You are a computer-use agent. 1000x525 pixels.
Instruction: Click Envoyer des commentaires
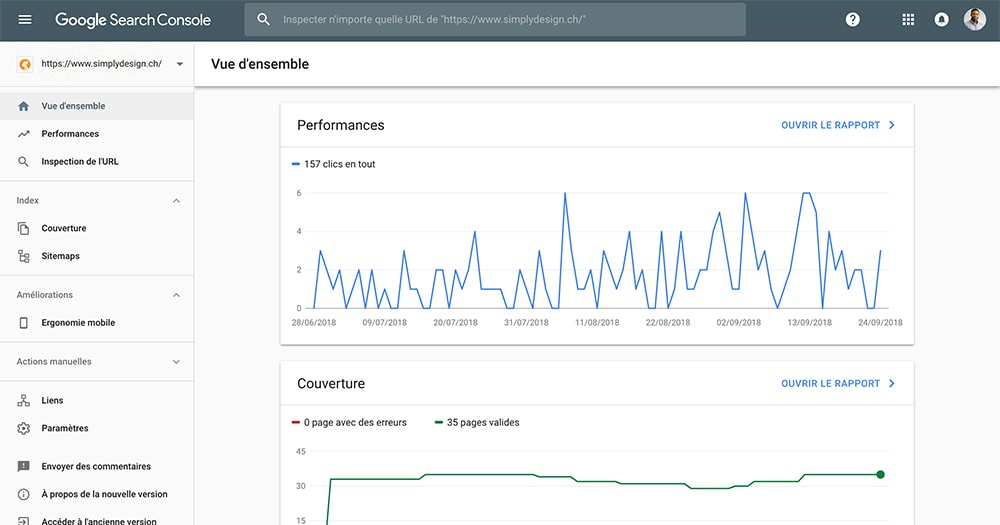click(x=97, y=466)
